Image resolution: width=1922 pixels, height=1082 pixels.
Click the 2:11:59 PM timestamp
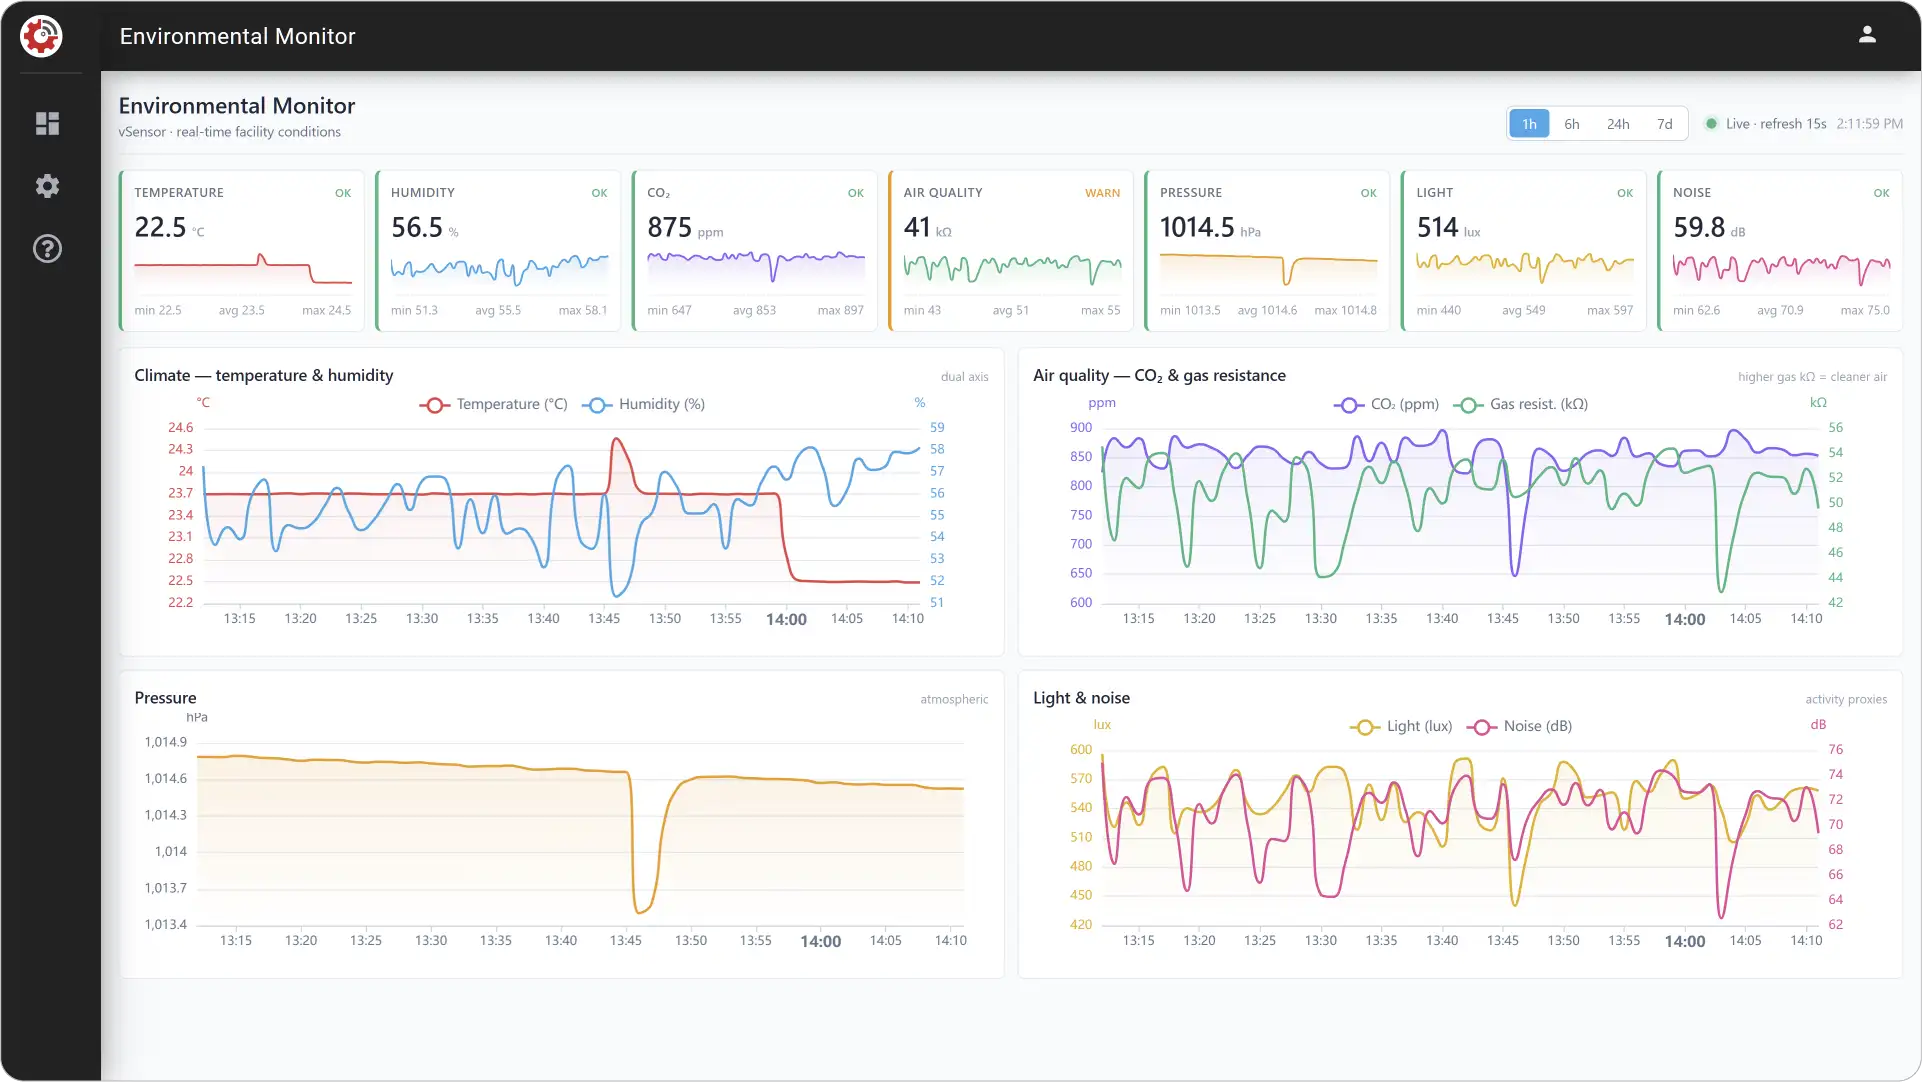[1869, 124]
